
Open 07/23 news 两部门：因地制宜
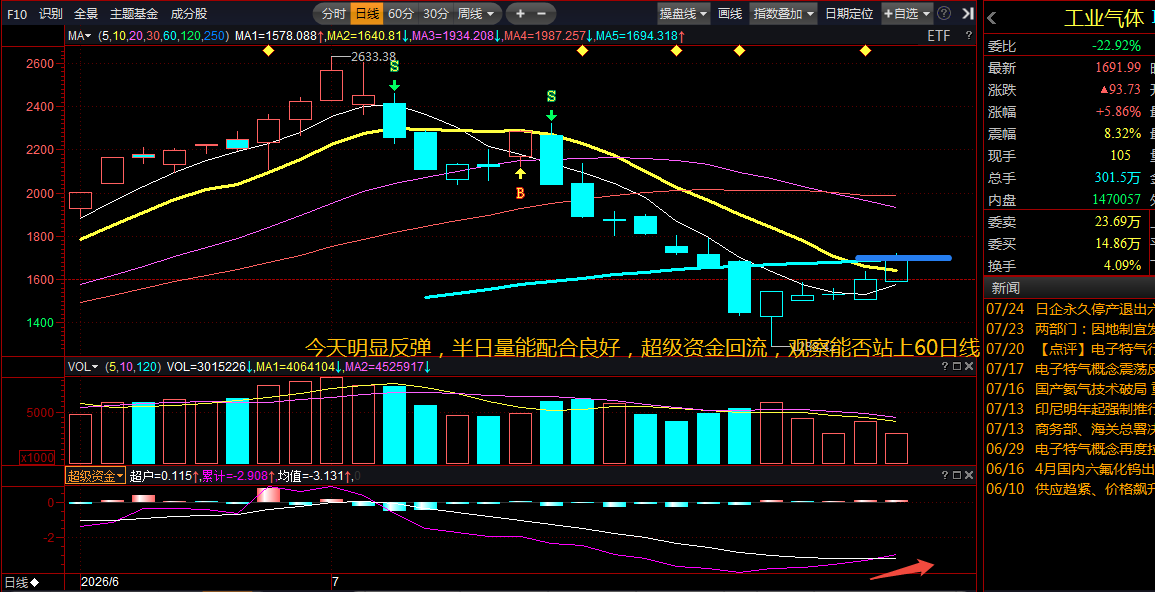(x=1070, y=328)
